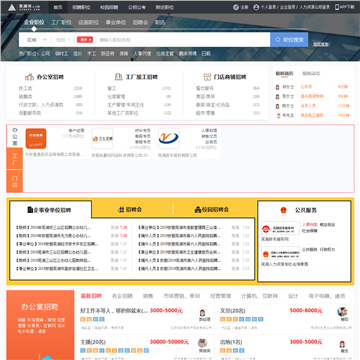This screenshot has width=360, height=360.
Task: Click the 工厂加工招聘 factory icon
Action: [118, 77]
